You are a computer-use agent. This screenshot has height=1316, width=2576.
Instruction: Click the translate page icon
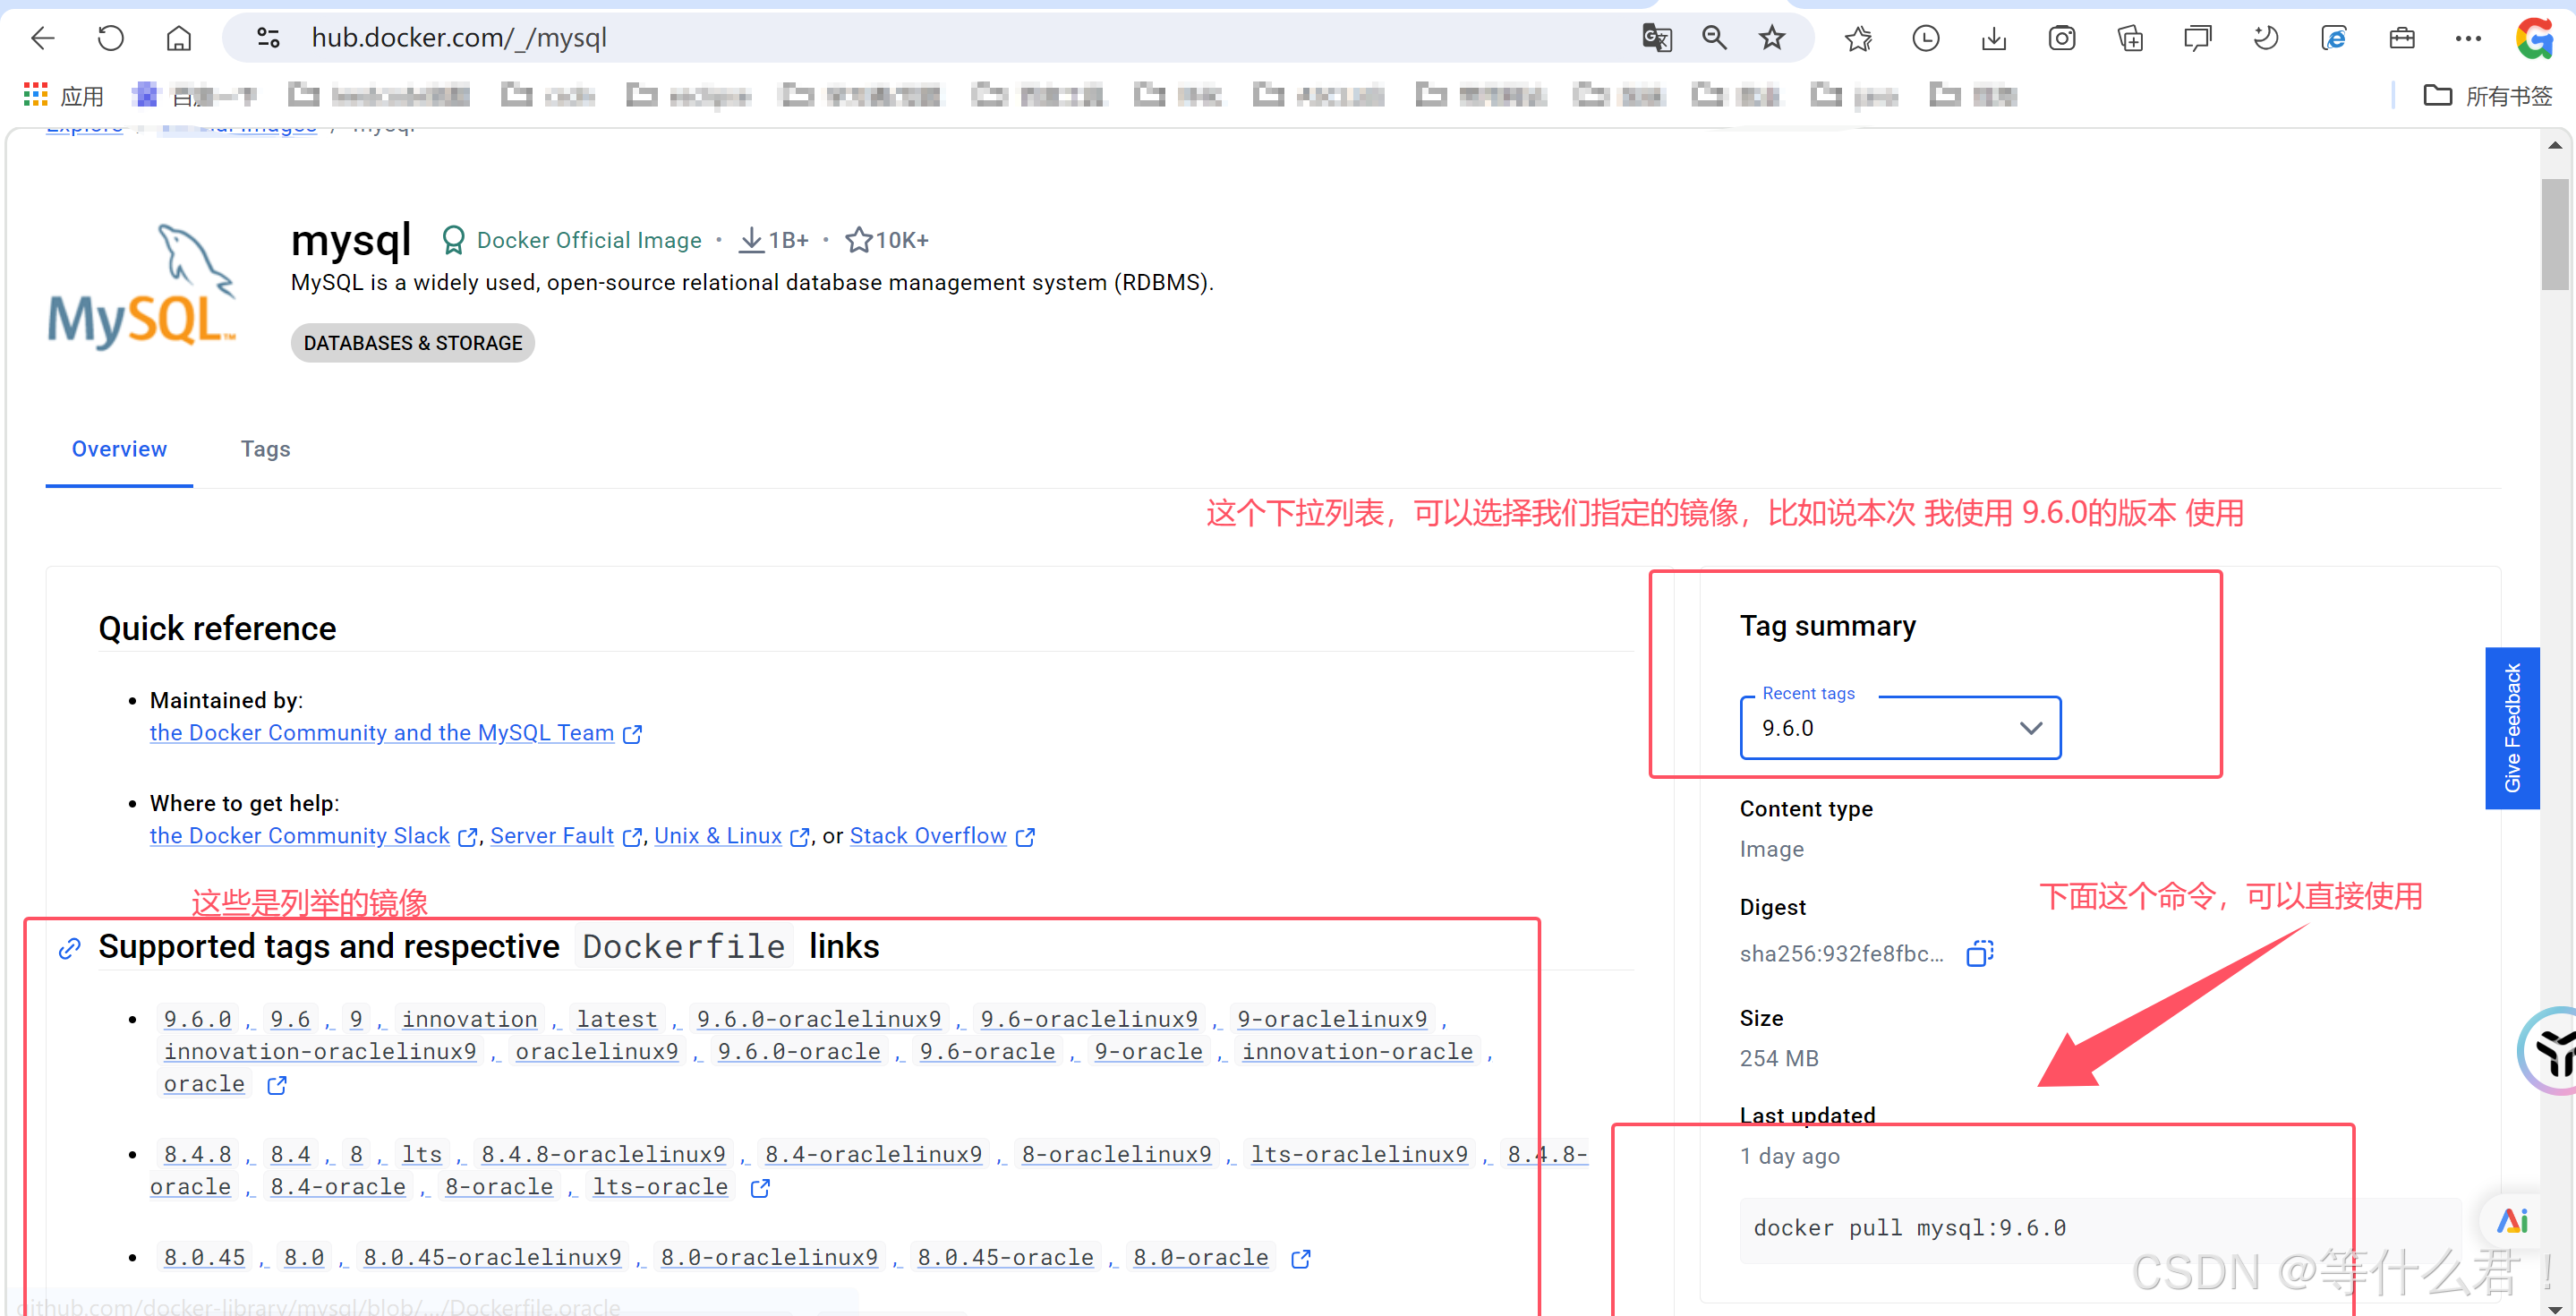pyautogui.click(x=1656, y=39)
